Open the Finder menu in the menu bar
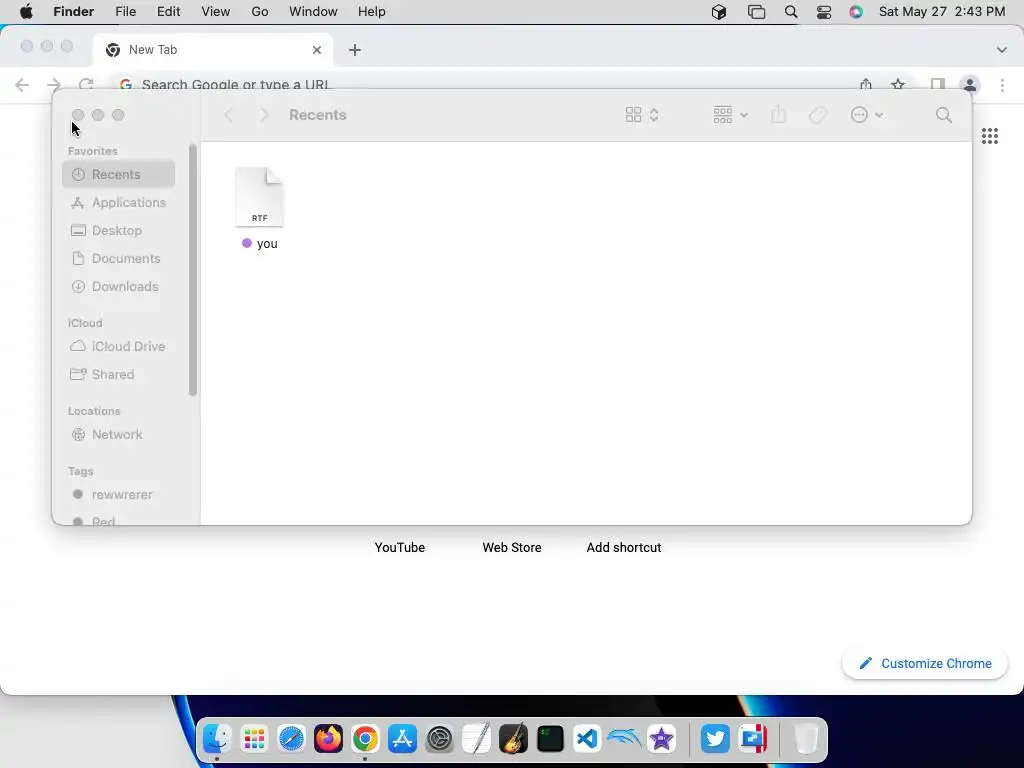The height and width of the screenshot is (768, 1024). pos(74,12)
